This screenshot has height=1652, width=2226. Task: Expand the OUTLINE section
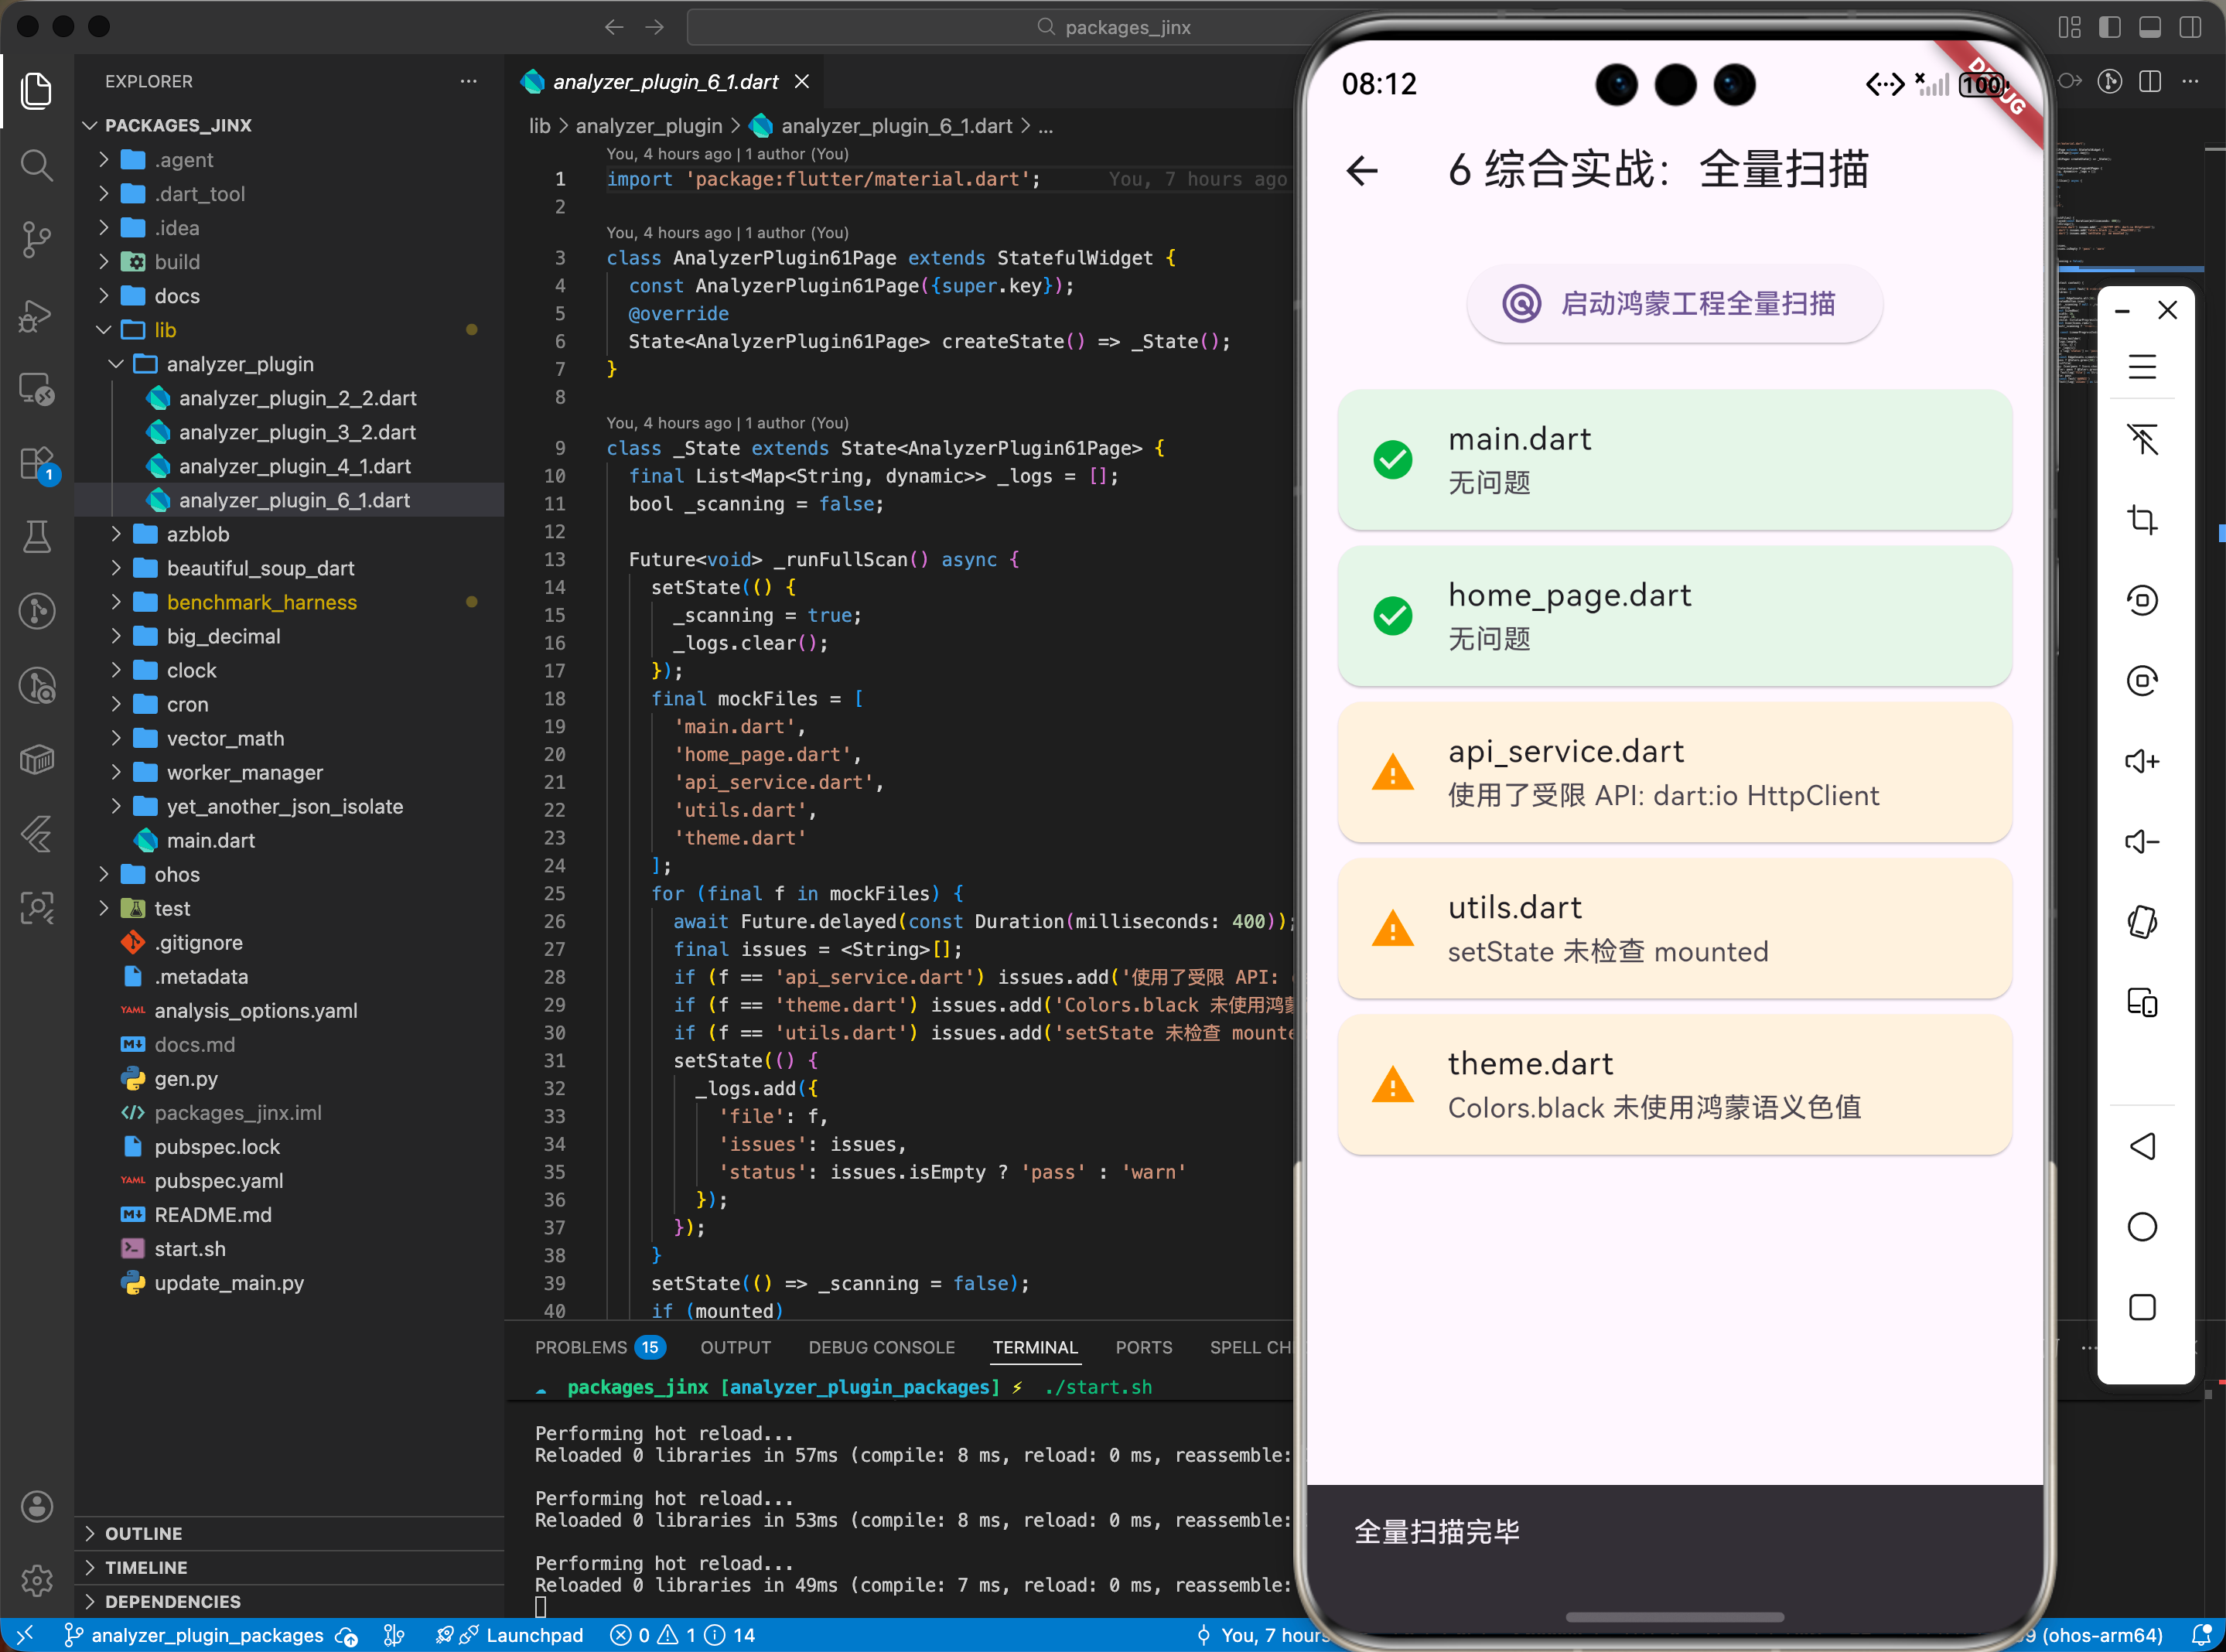(x=143, y=1533)
